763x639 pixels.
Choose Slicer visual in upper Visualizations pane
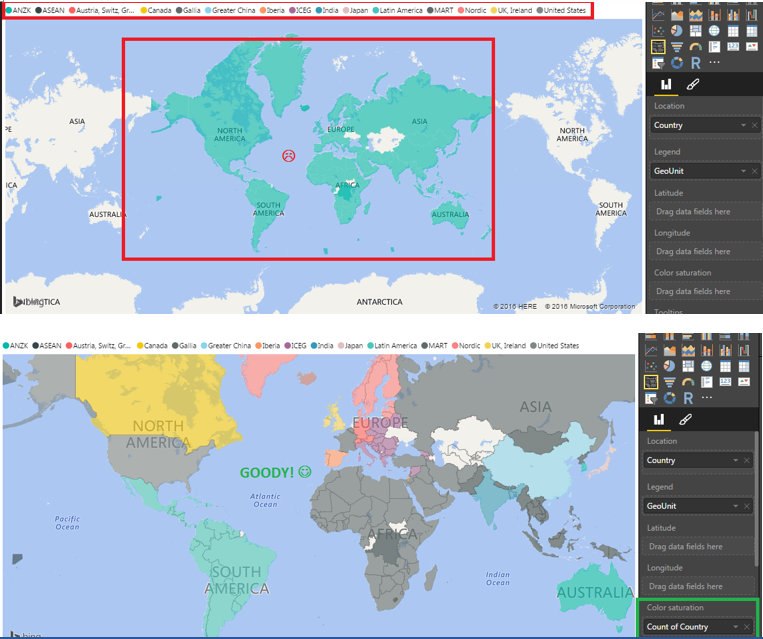pos(658,63)
